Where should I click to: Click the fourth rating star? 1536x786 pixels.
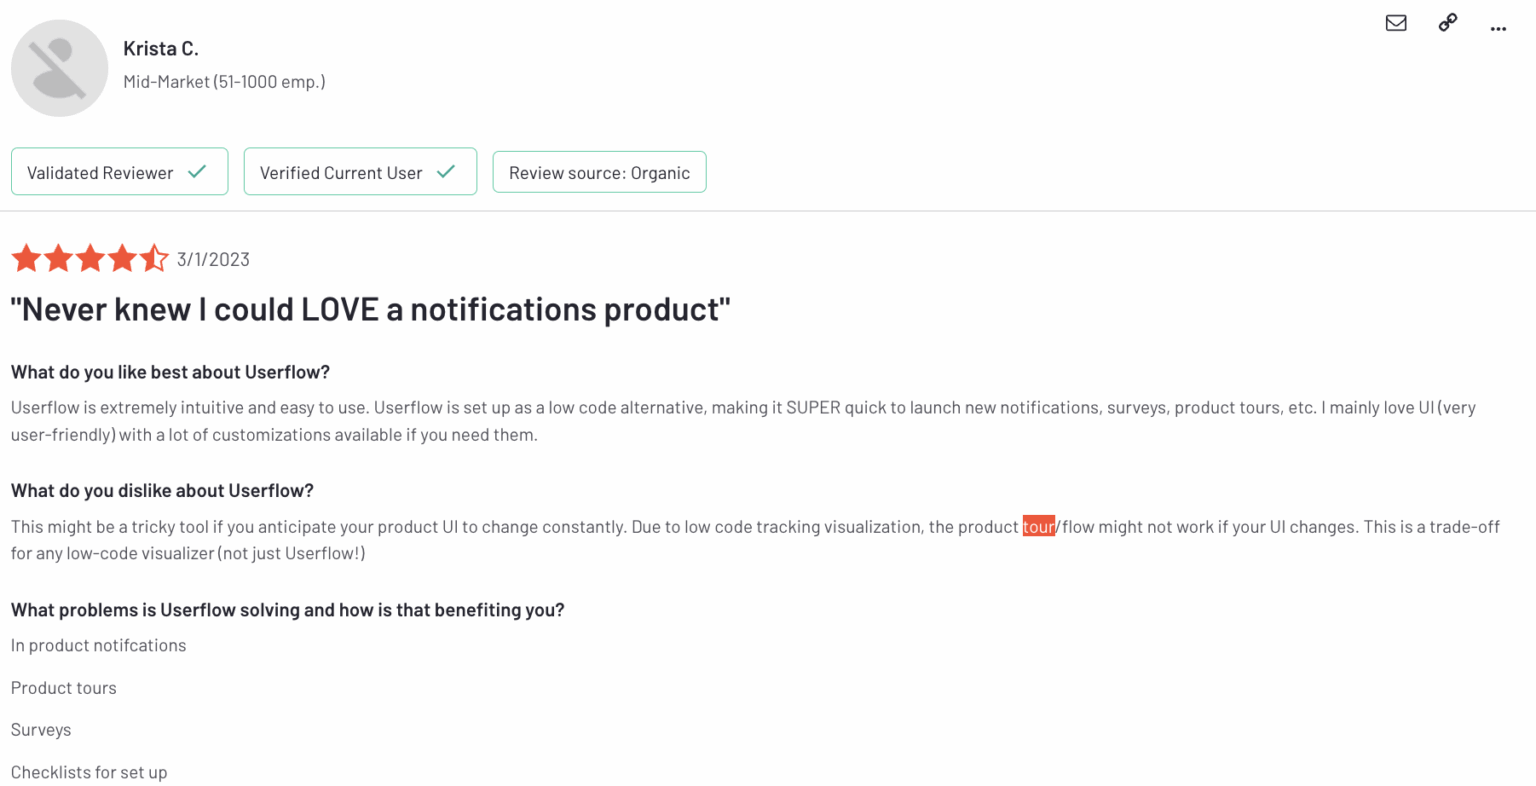(x=122, y=259)
